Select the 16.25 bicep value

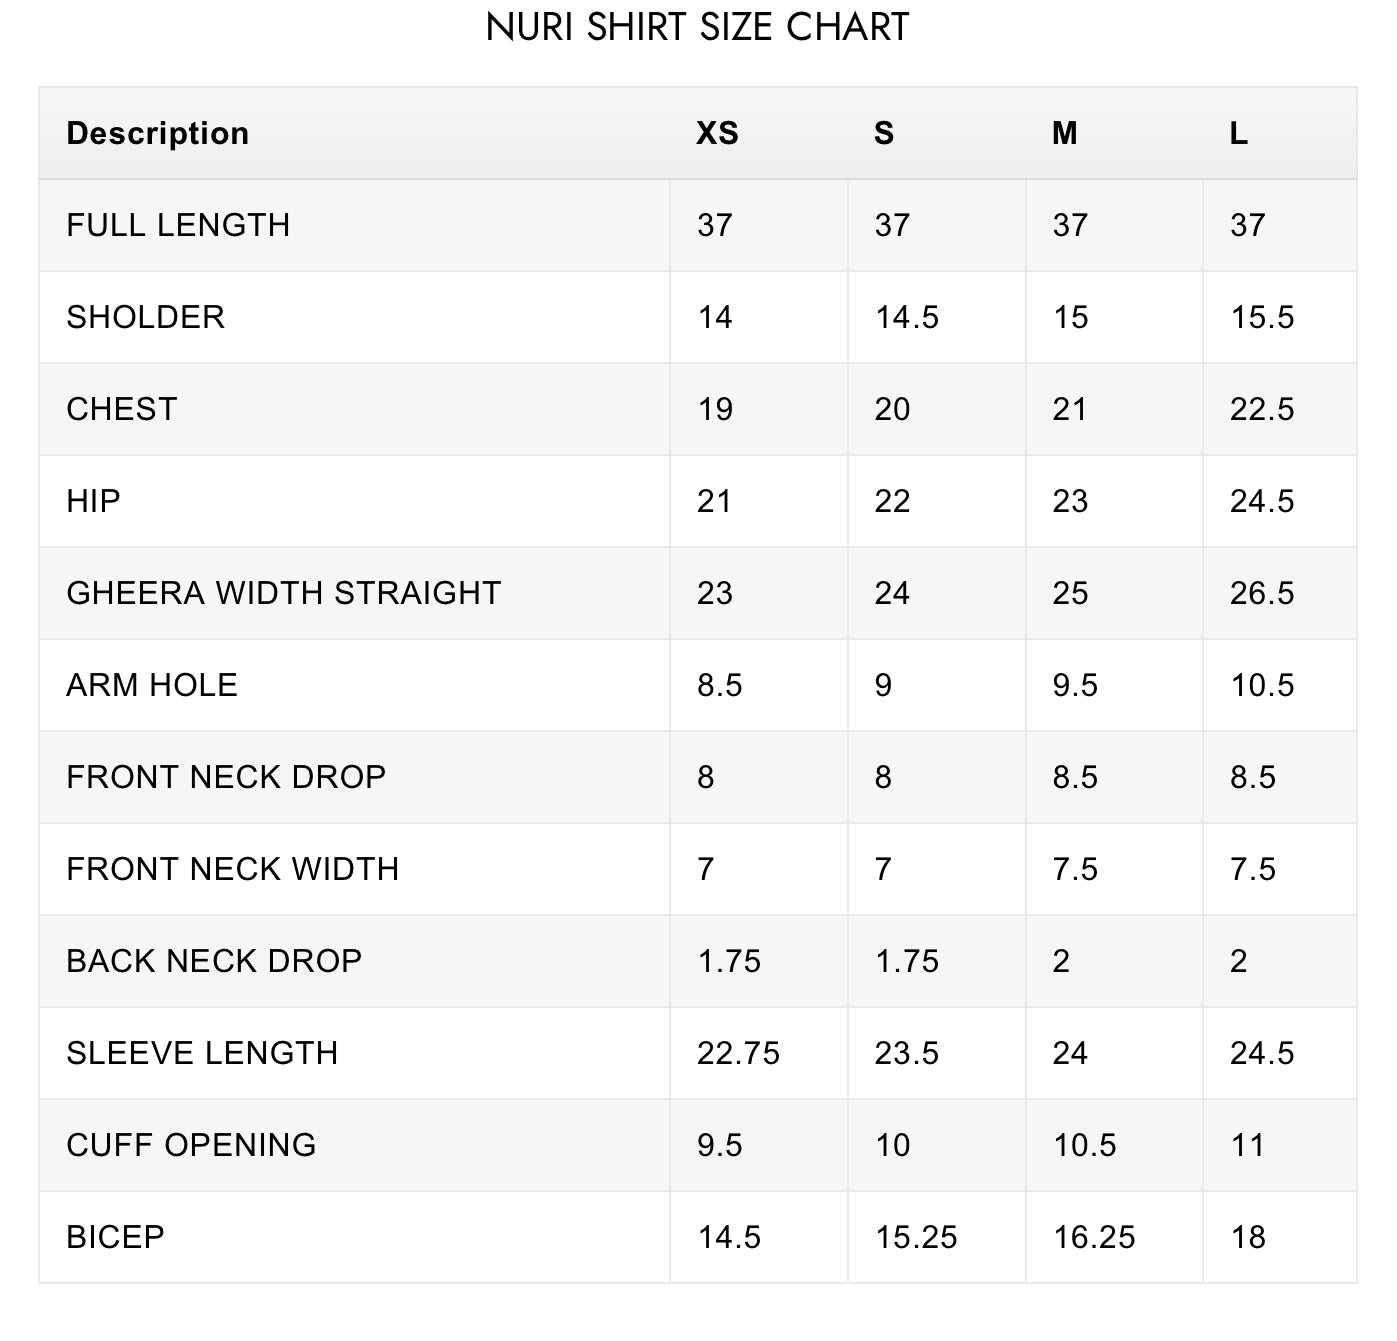[x=1094, y=1237]
